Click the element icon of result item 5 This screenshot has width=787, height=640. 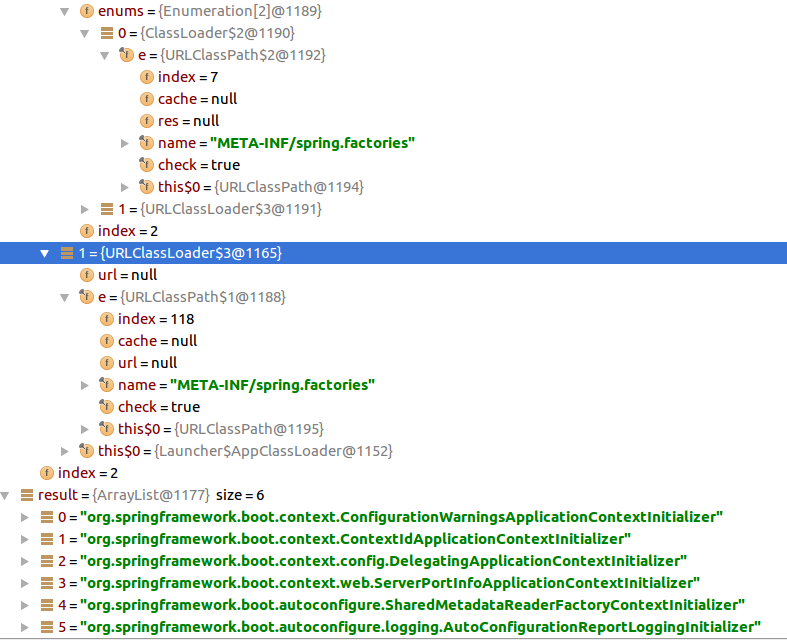click(x=47, y=627)
